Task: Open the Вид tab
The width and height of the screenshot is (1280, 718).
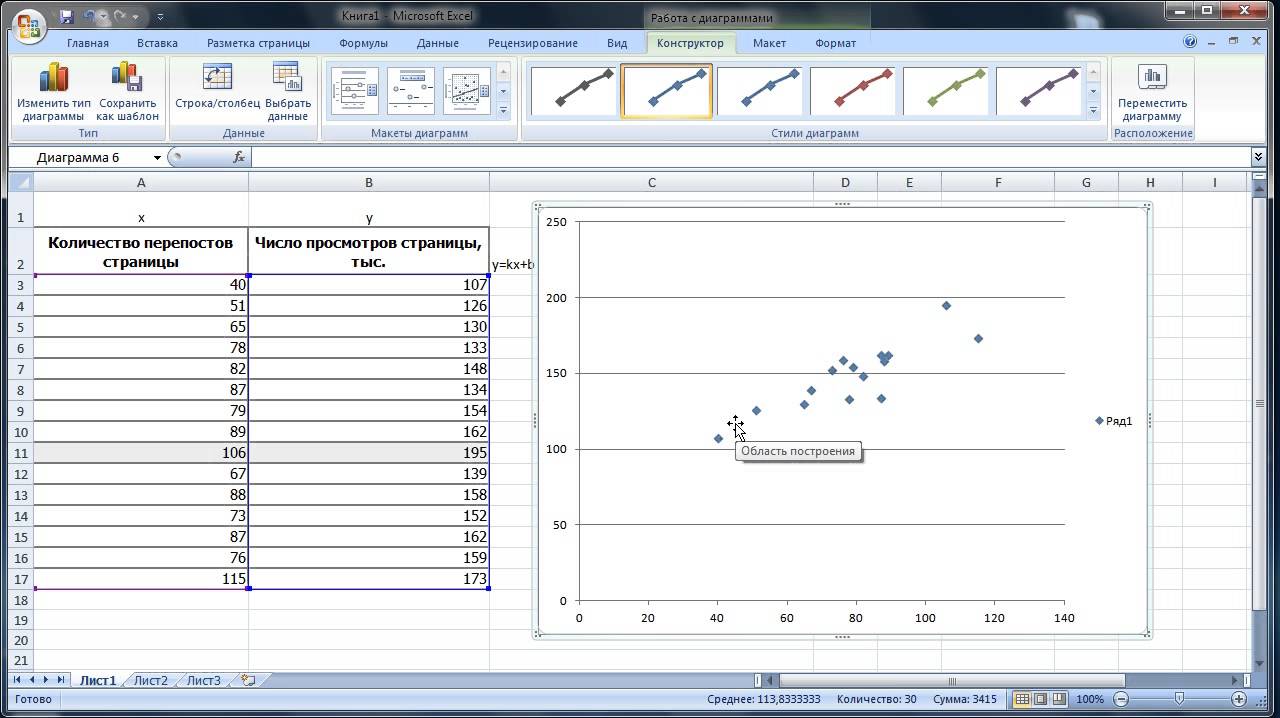Action: pyautogui.click(x=617, y=43)
